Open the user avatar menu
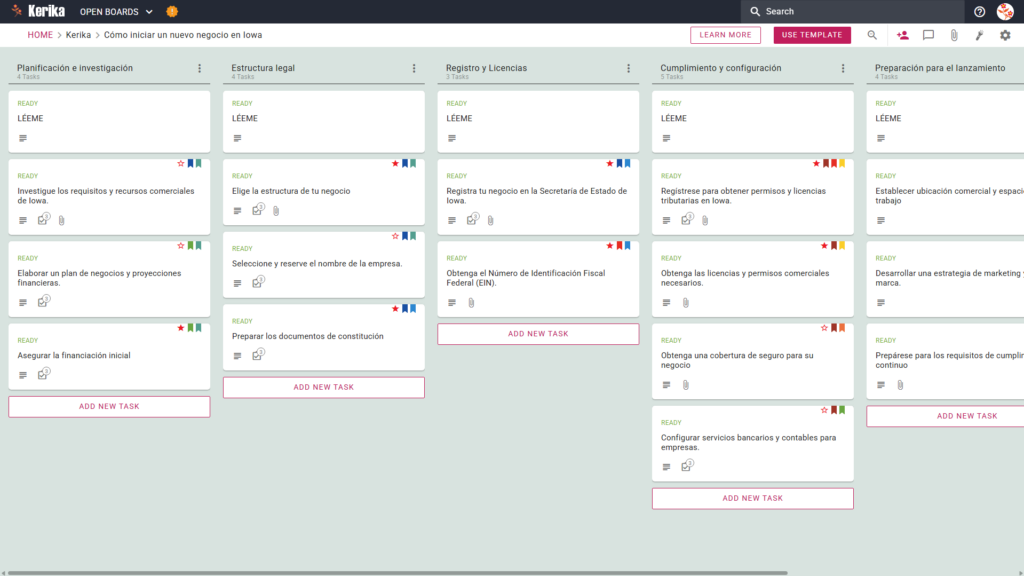Viewport: 1024px width, 576px height. (1005, 11)
